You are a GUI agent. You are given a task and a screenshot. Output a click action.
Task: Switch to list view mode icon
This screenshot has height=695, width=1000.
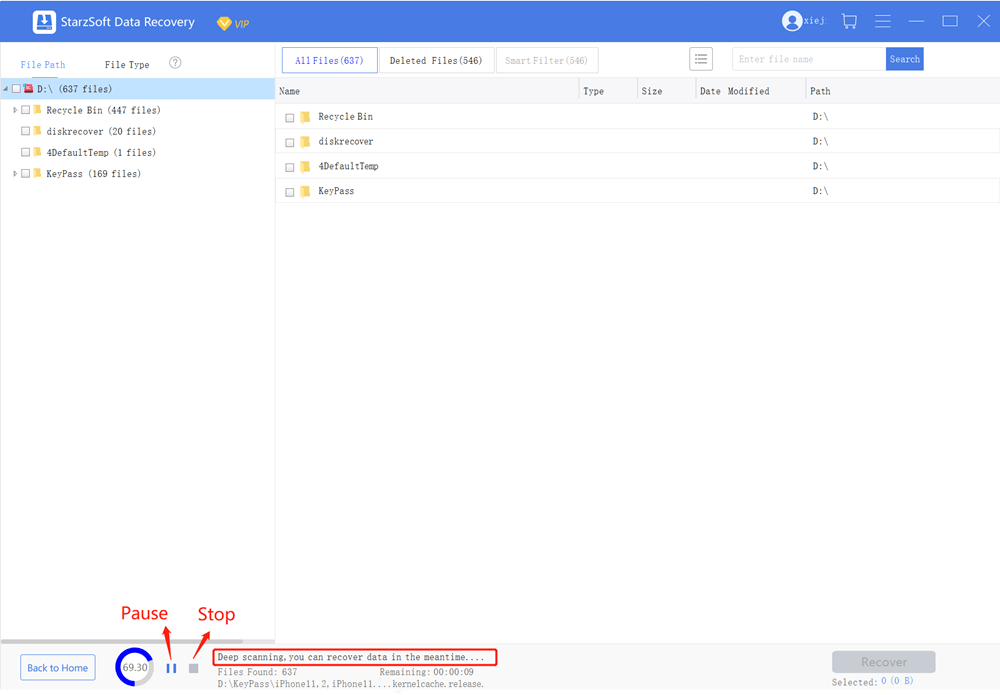(700, 59)
